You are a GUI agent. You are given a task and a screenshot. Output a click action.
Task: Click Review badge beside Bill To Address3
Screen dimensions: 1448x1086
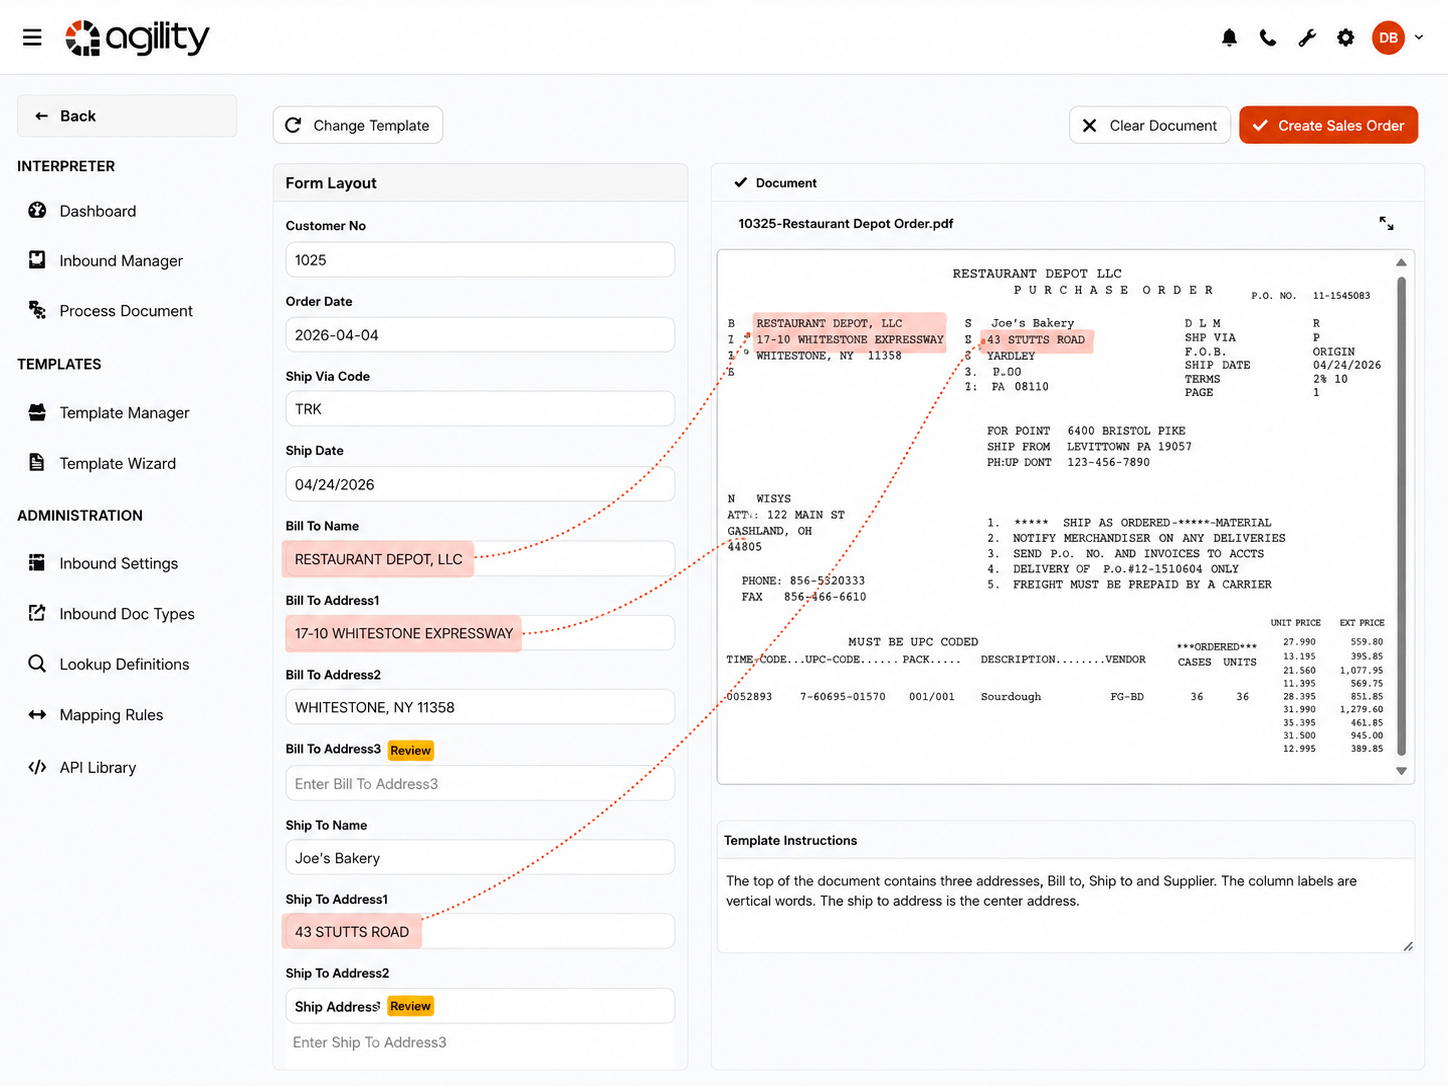(411, 750)
